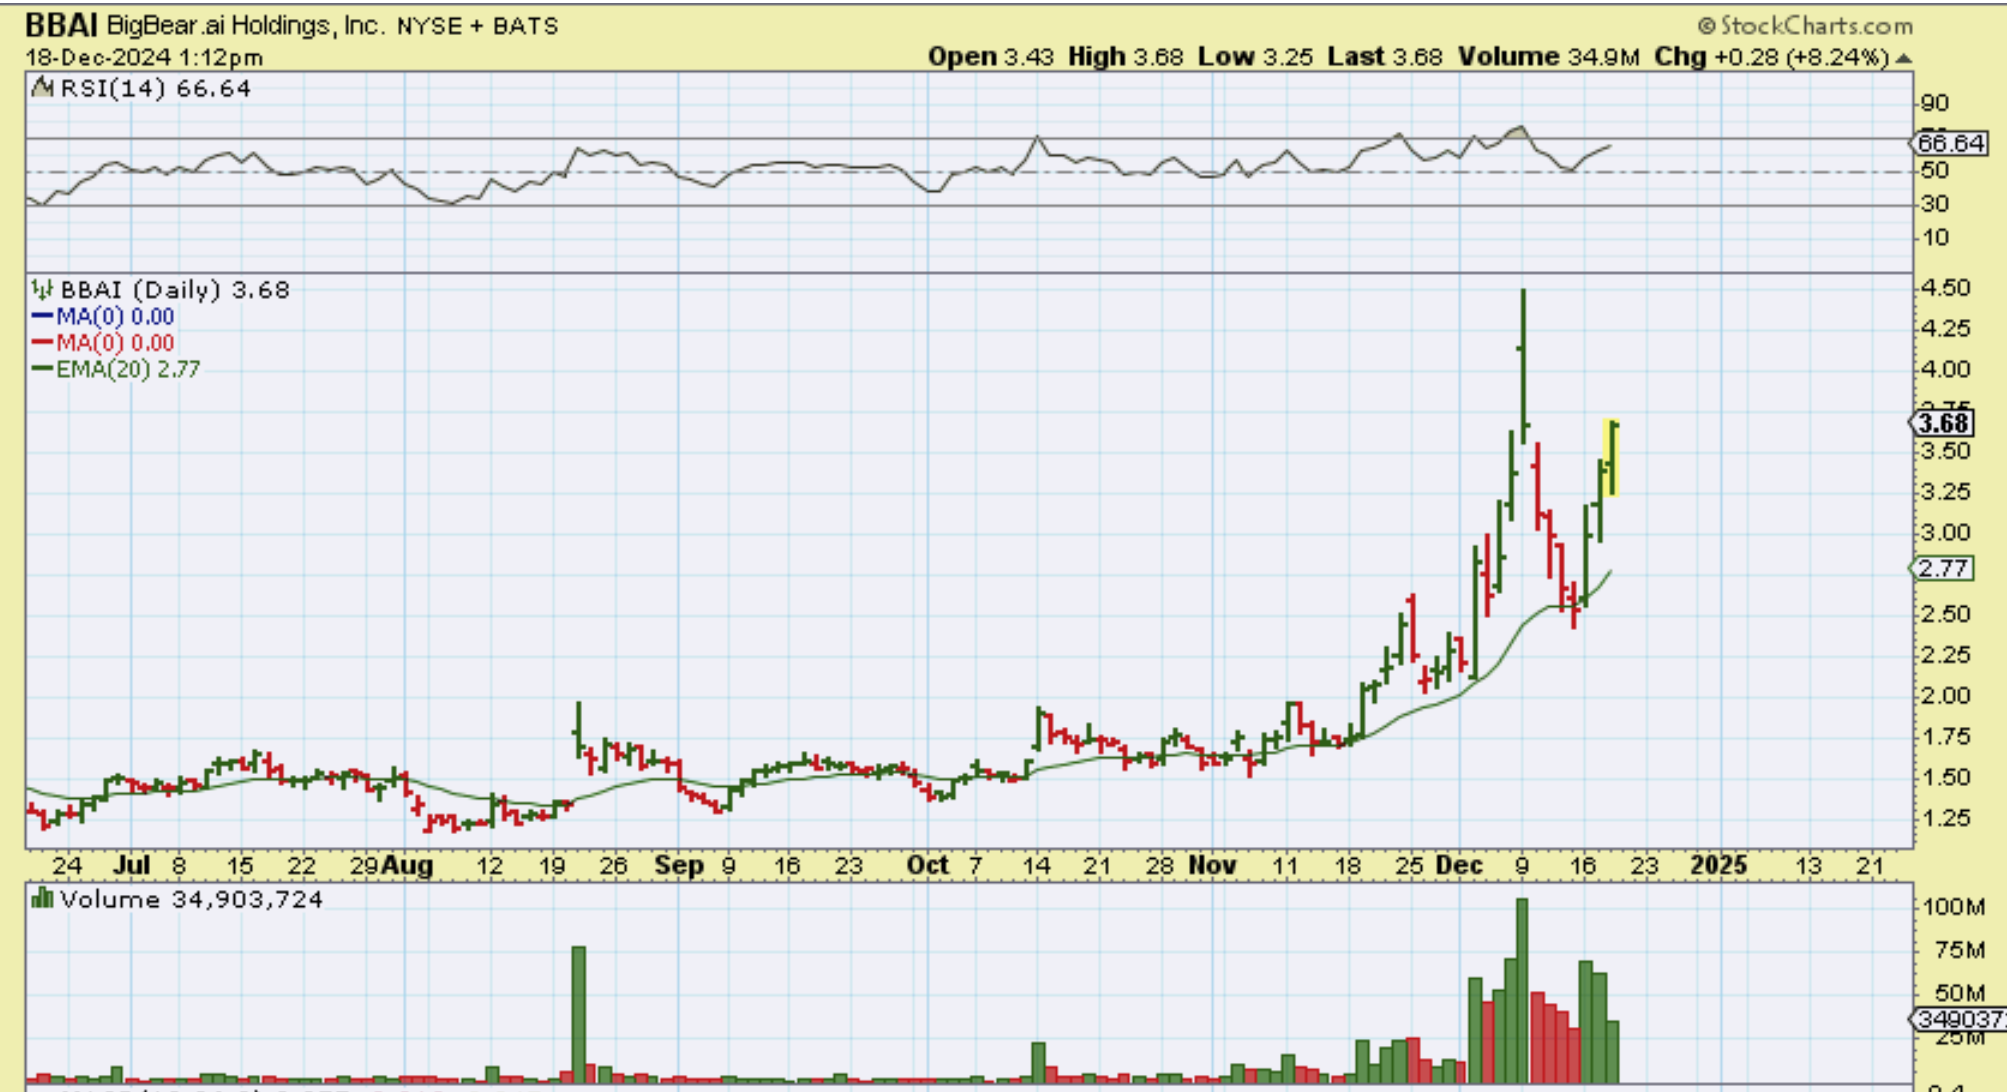Click the blue MA(0) legend line
This screenshot has height=1092, width=2007.
[x=42, y=317]
